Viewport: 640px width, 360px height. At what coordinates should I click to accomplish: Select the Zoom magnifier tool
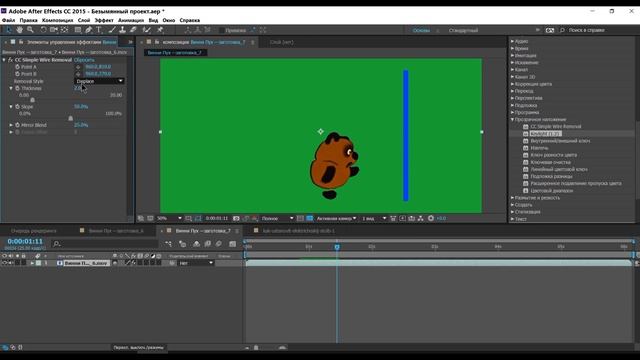(x=30, y=30)
